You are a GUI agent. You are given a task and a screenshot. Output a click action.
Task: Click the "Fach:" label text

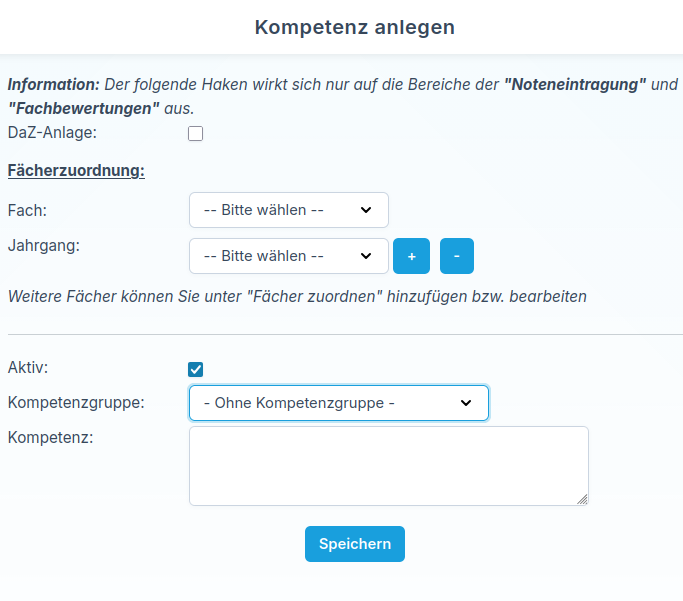(27, 210)
